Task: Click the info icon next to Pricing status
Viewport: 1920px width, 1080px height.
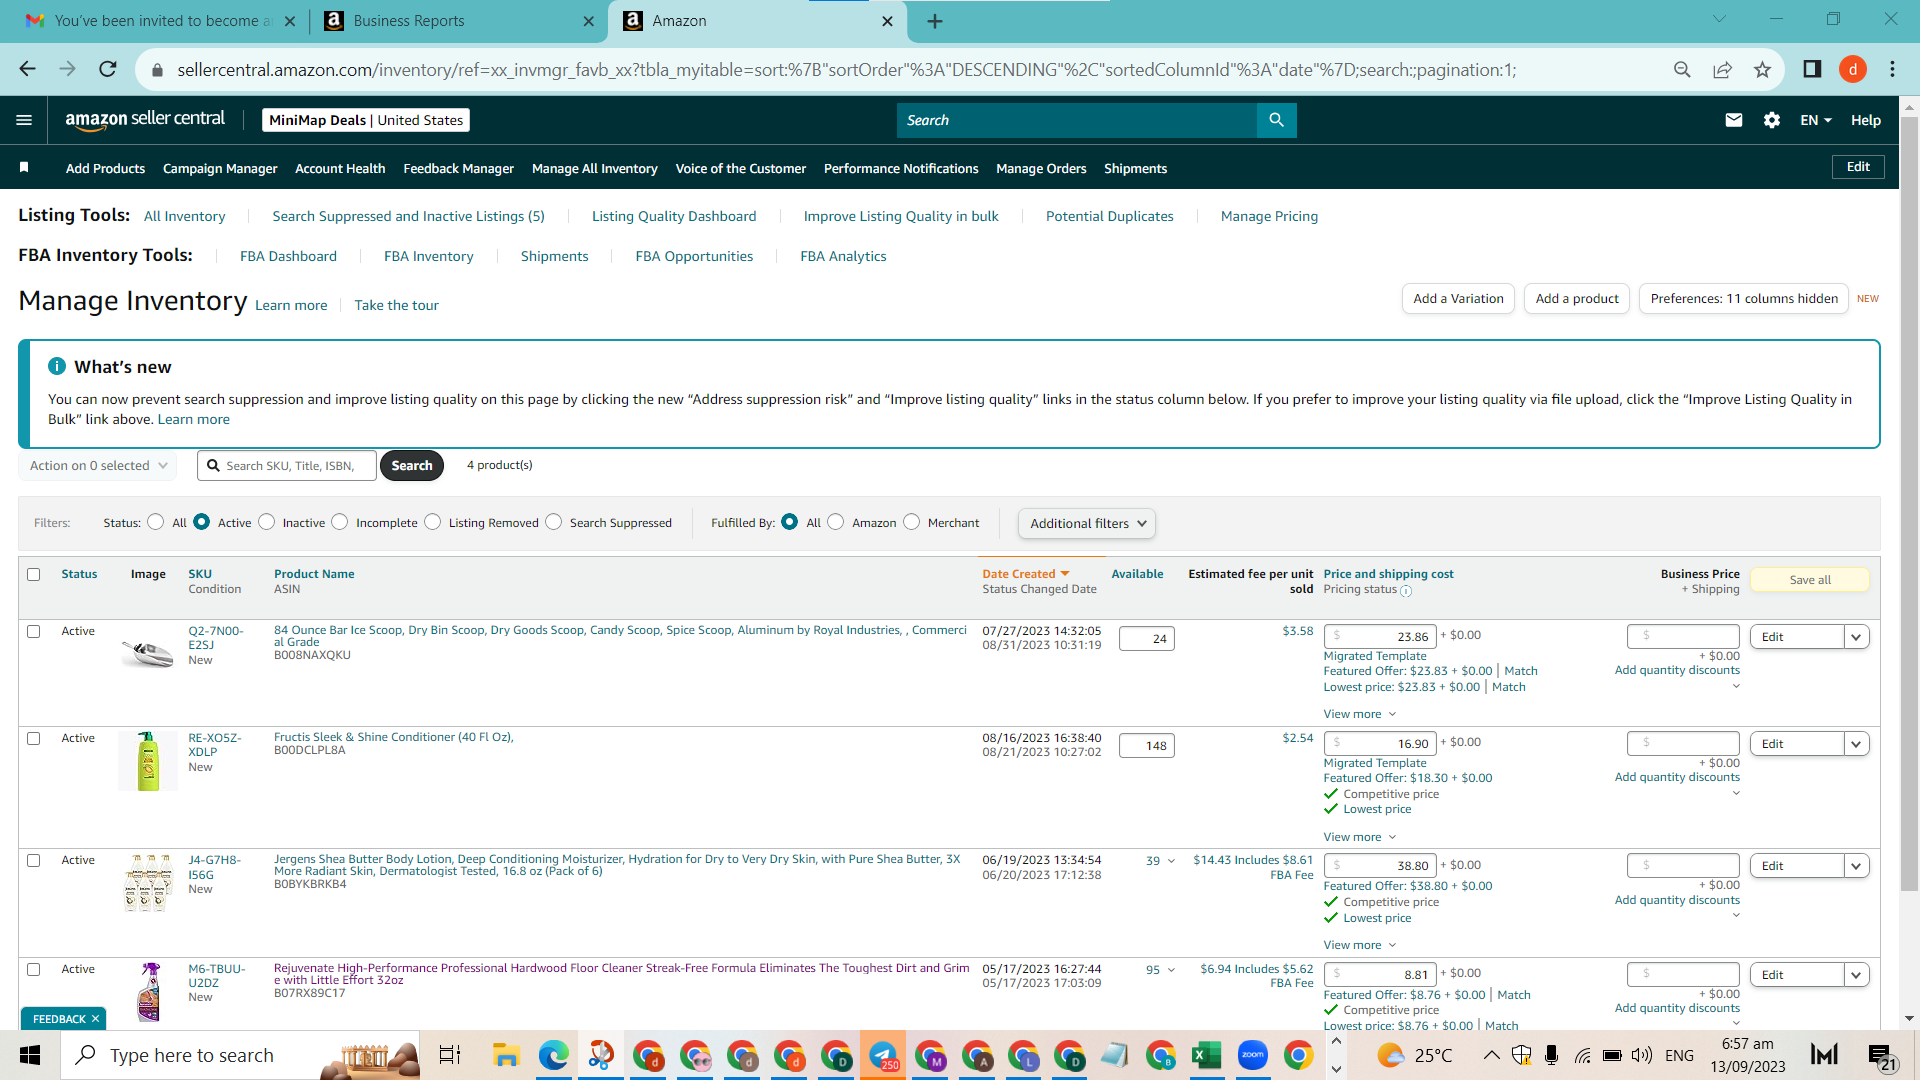Action: 1406,591
